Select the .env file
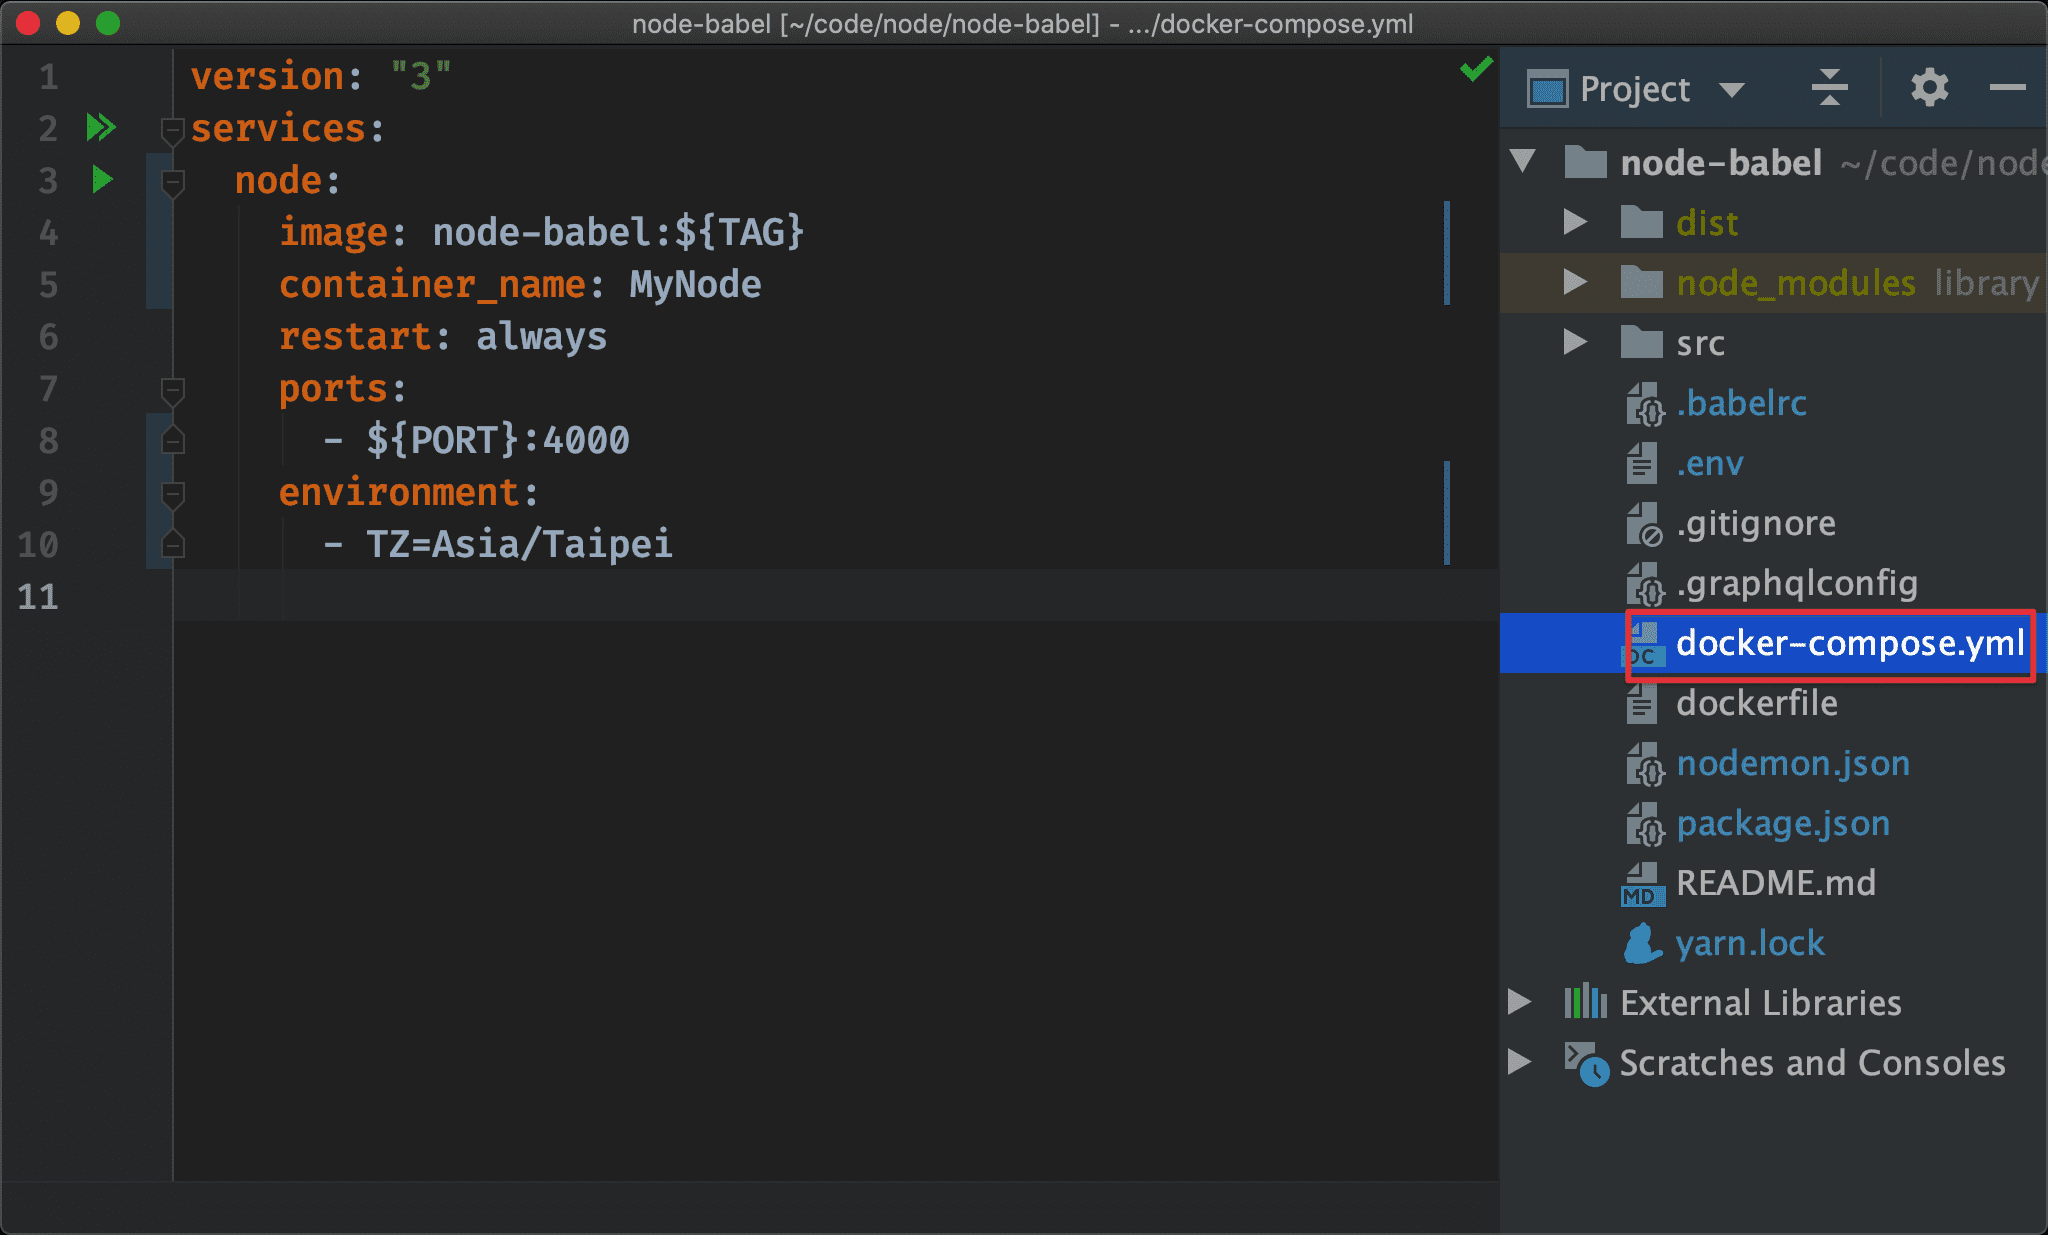2048x1235 pixels. click(x=1710, y=463)
